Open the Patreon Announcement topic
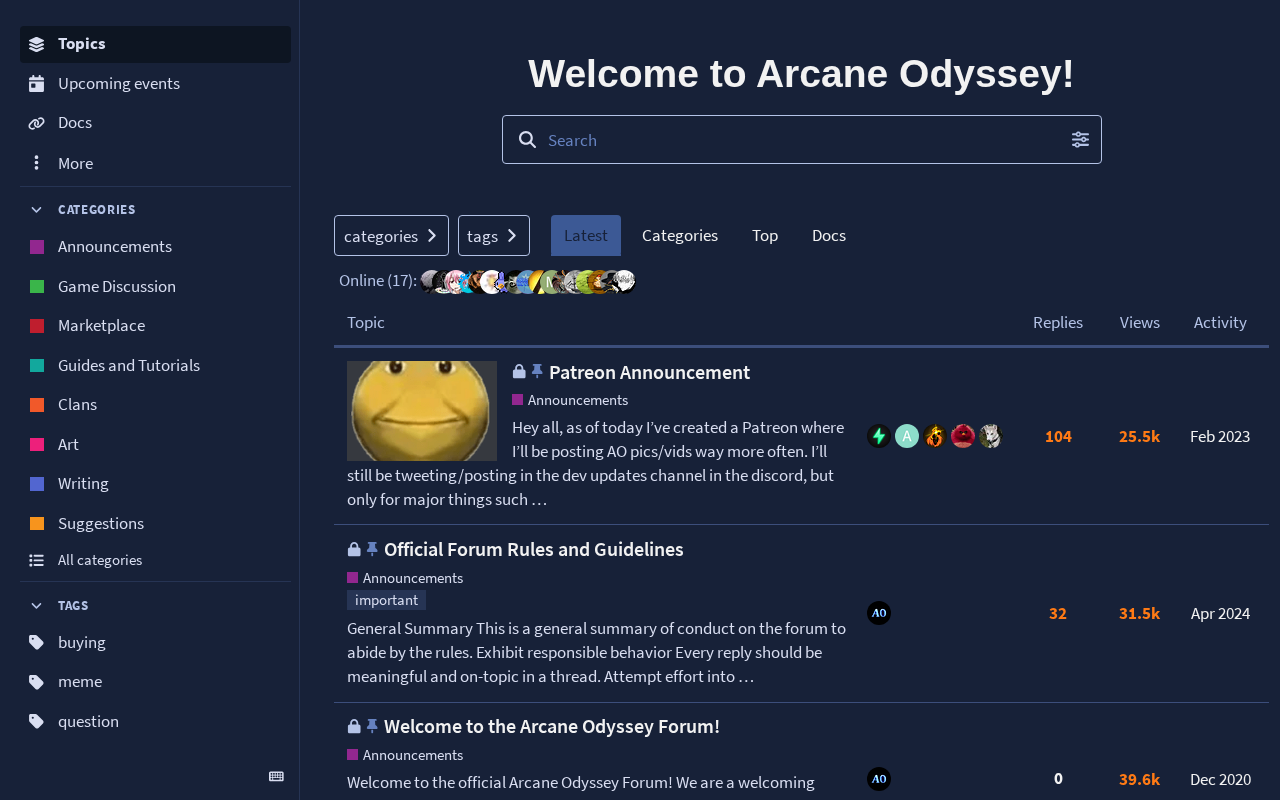 [x=649, y=372]
